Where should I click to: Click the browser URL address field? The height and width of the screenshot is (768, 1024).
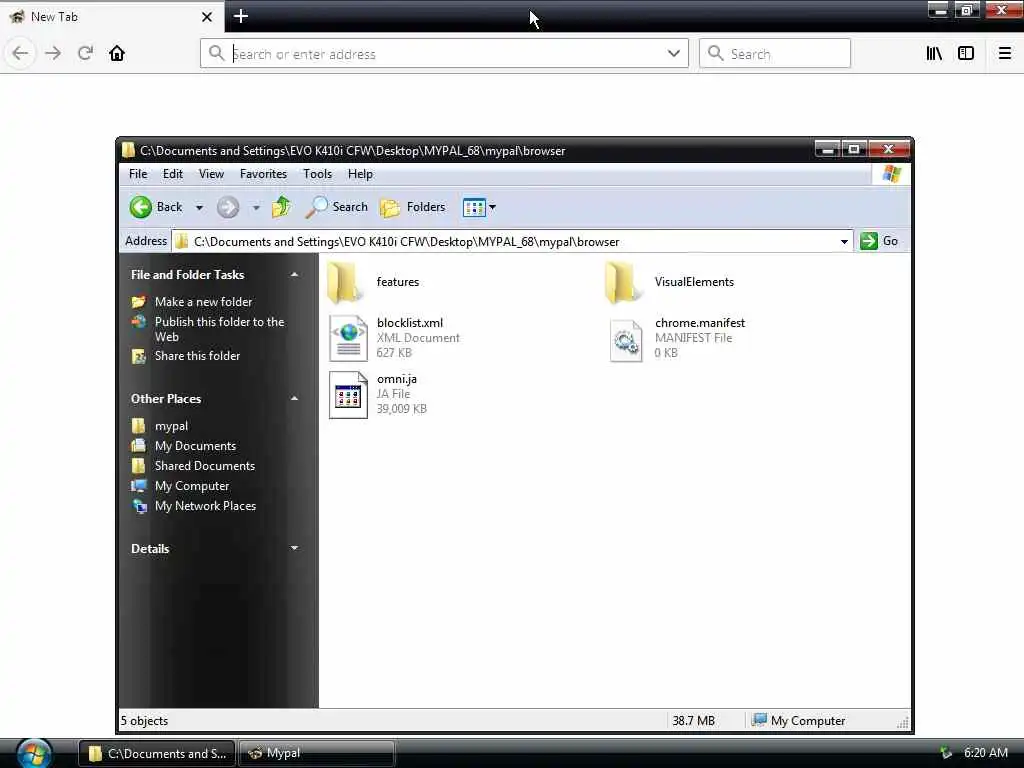click(444, 54)
